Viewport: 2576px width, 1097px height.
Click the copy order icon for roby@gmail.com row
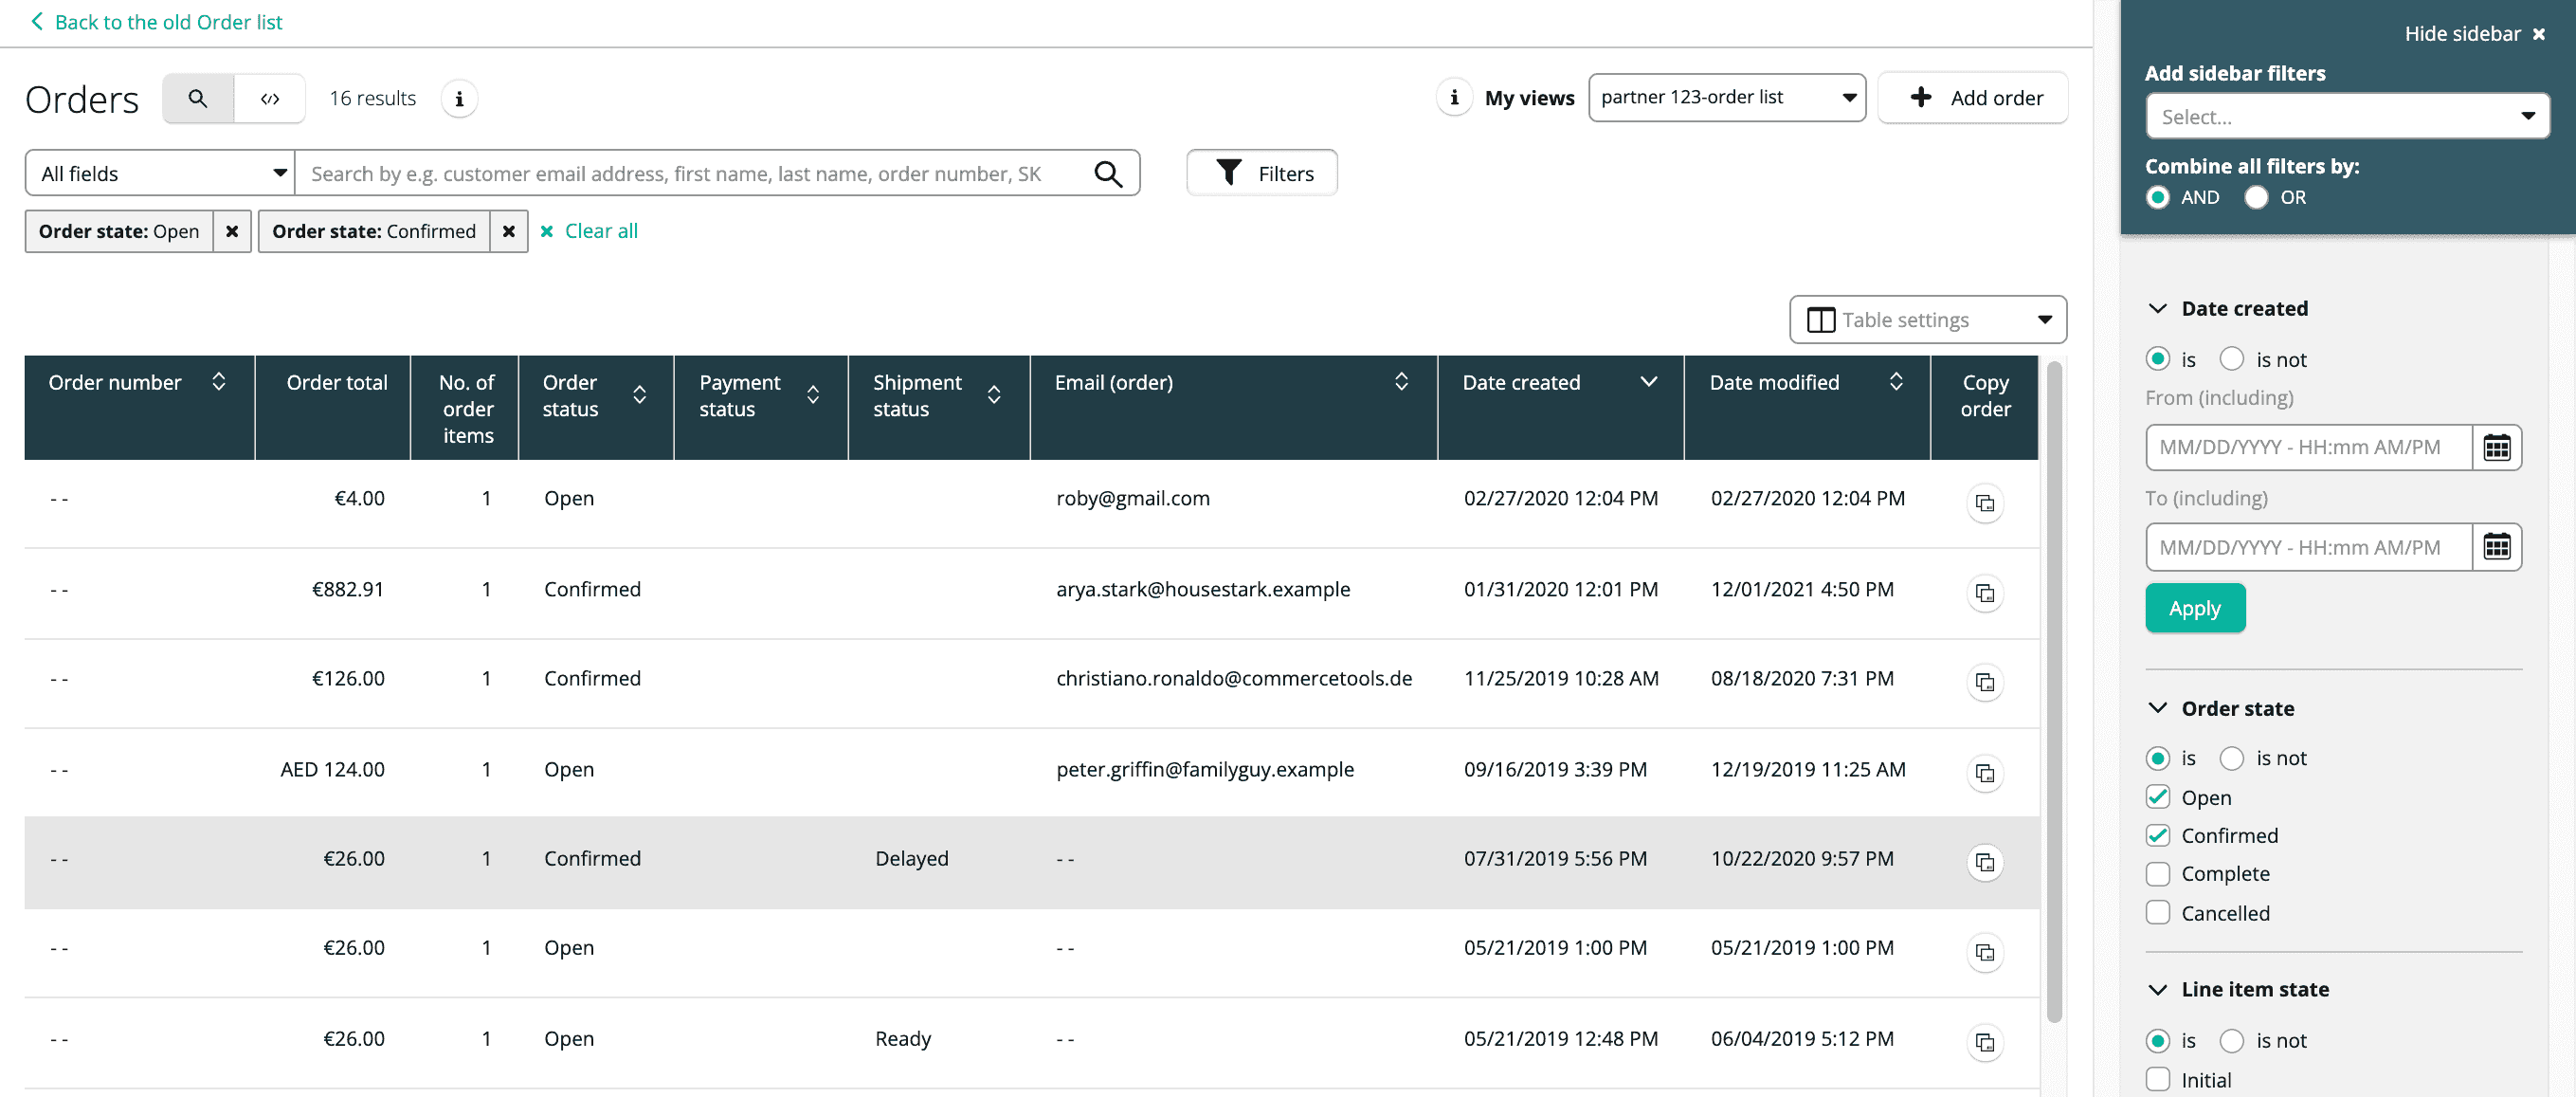(x=1984, y=503)
